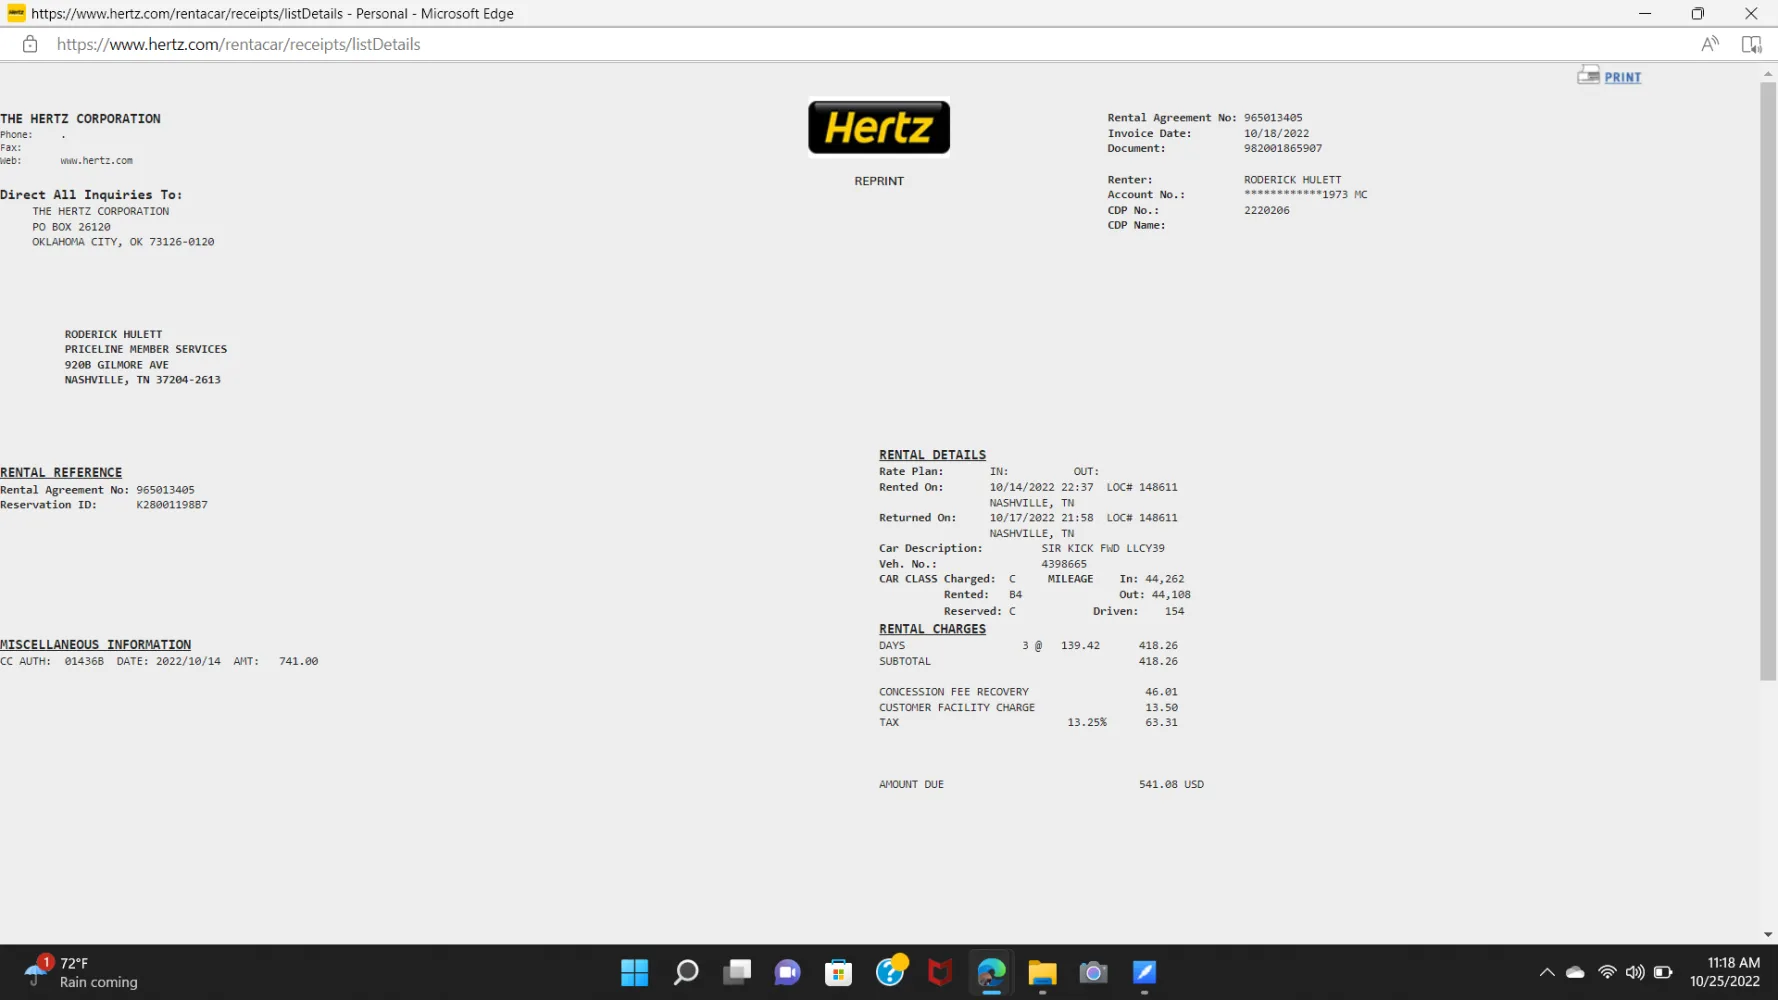This screenshot has height=1000, width=1778.
Task: Open Microsoft Store in taskbar
Action: (x=838, y=972)
